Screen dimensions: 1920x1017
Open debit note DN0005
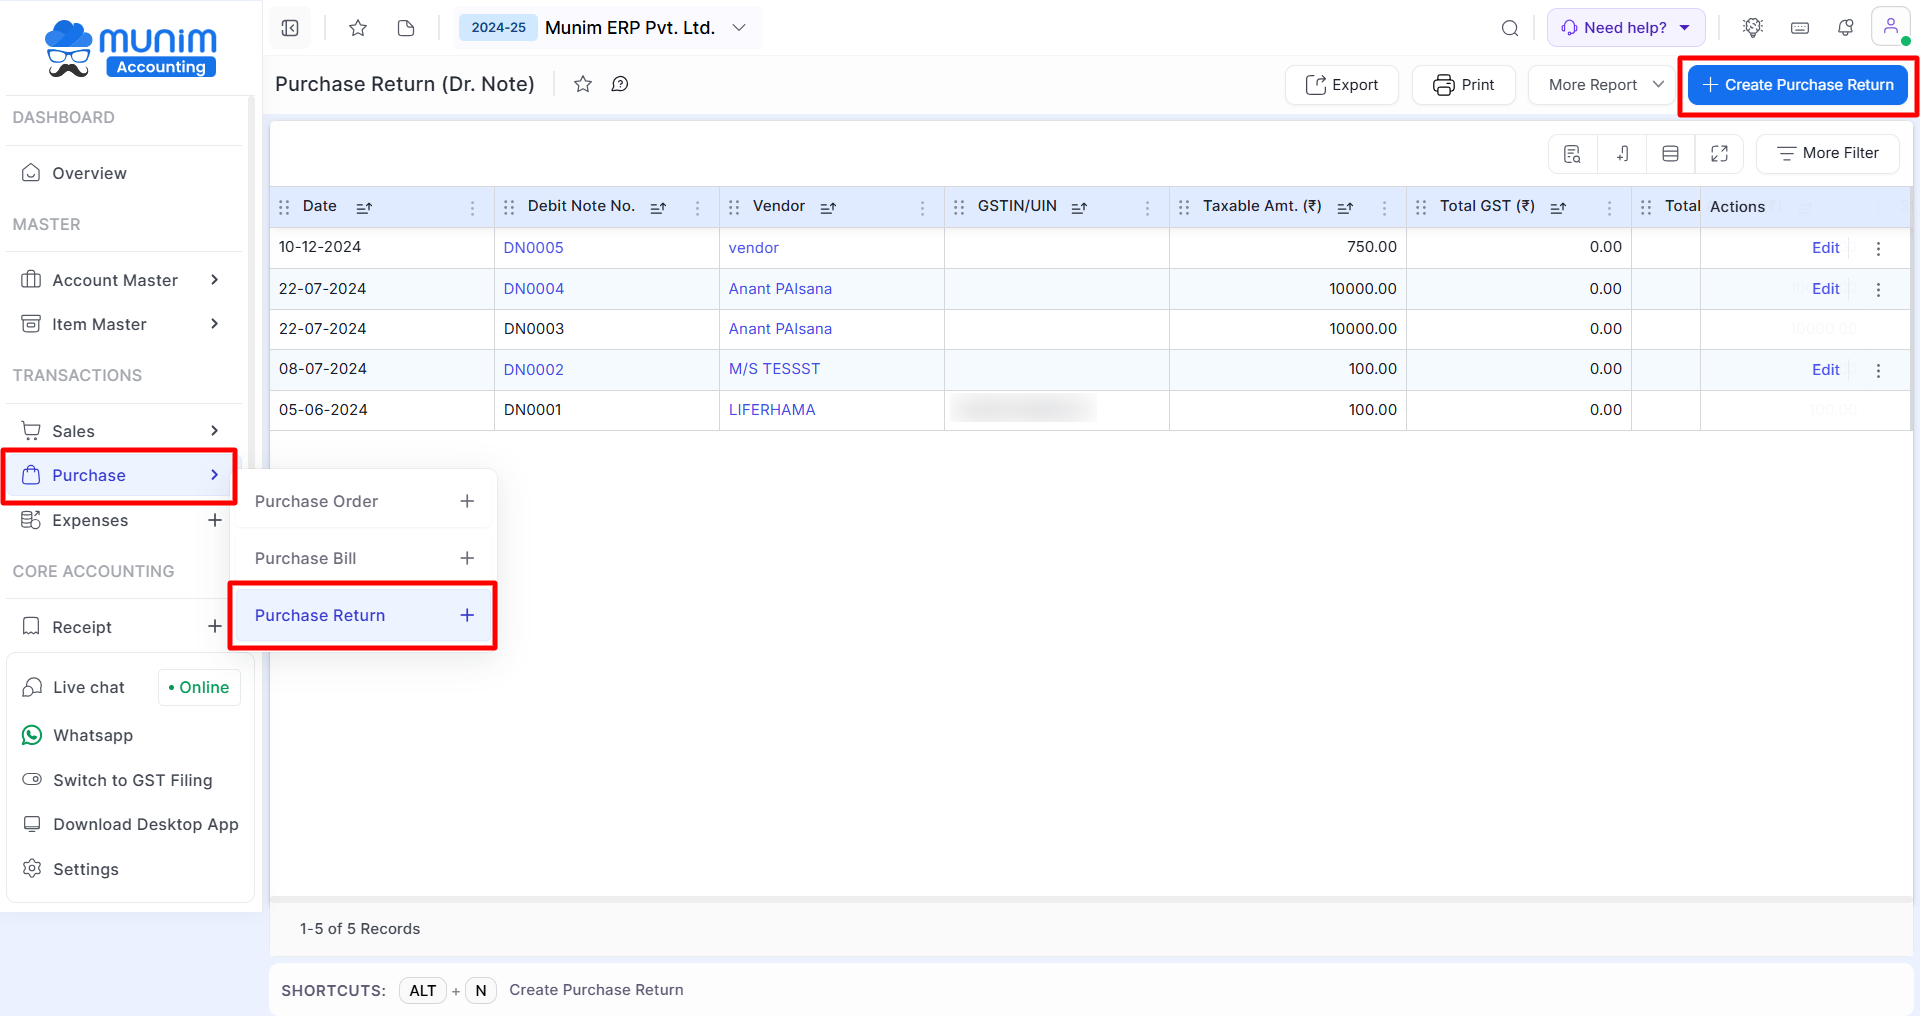coord(533,248)
